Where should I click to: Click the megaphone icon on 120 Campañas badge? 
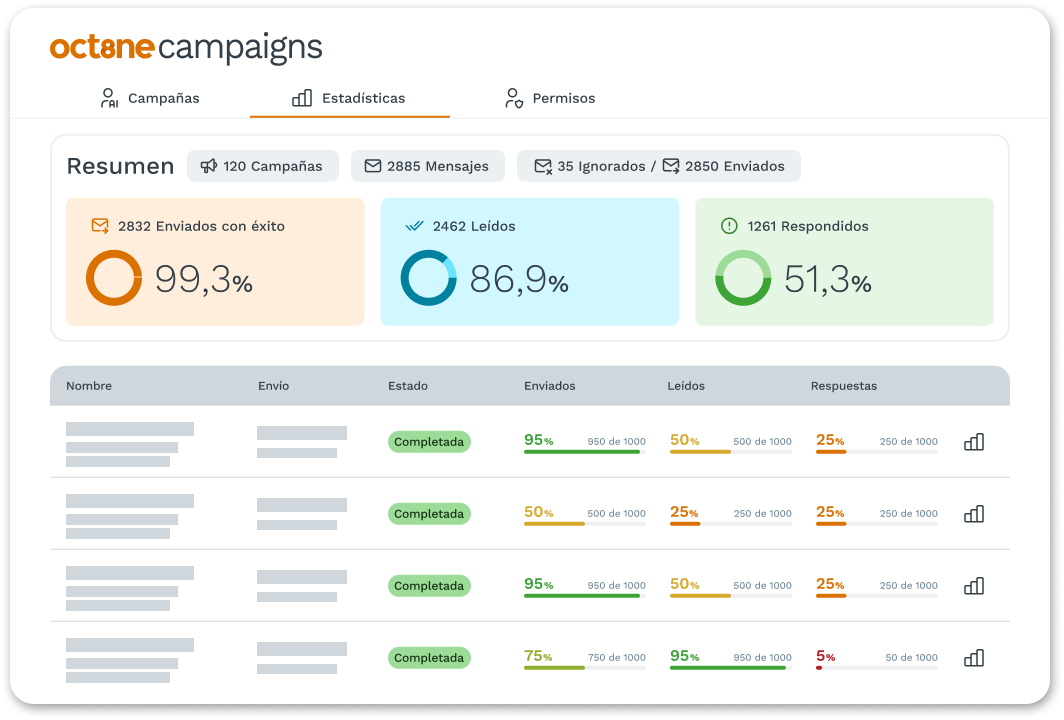[x=207, y=165]
